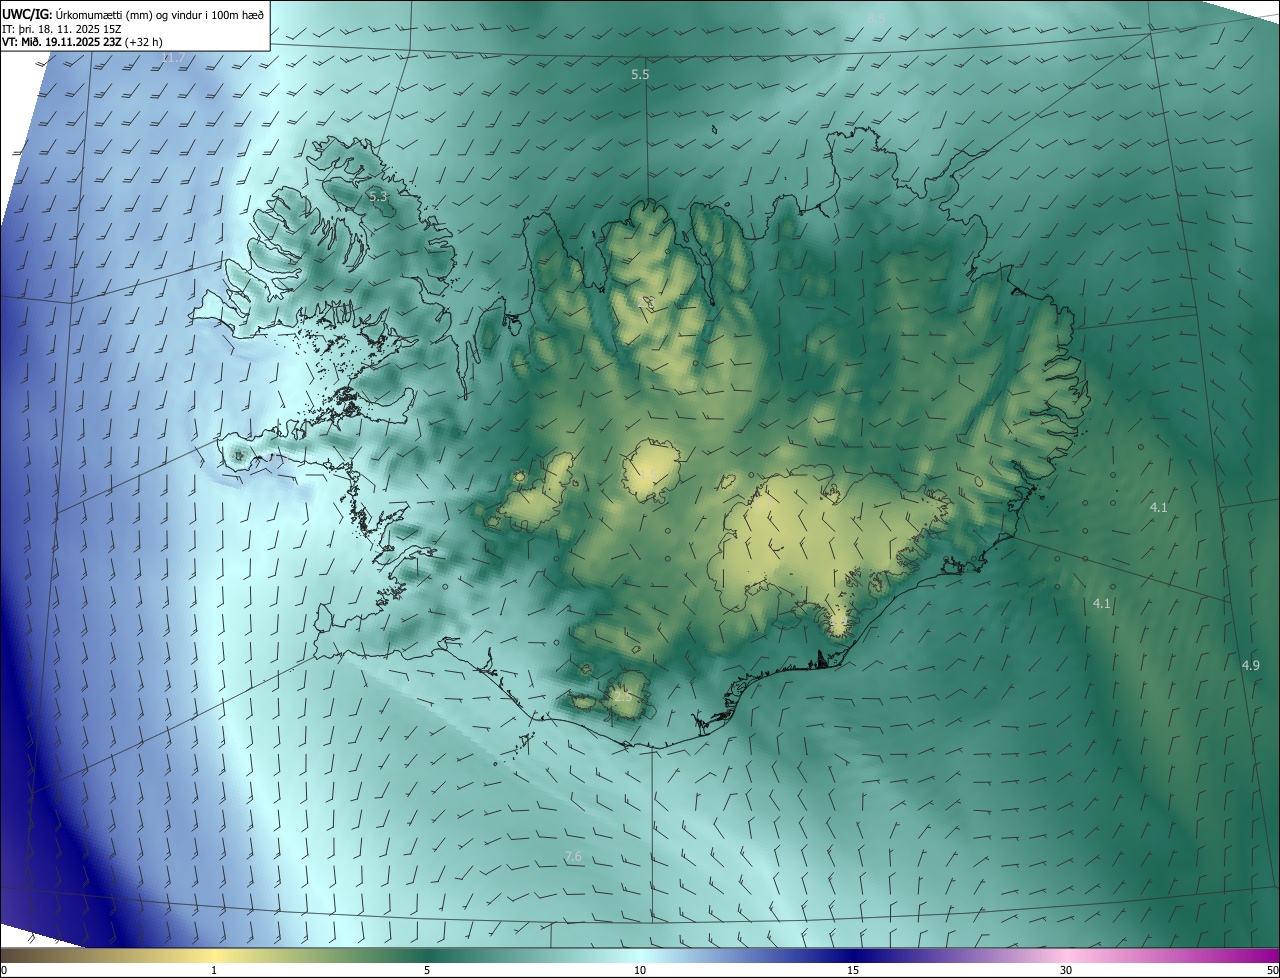
Task: Click the 11.7 value label on the map
Action: tap(173, 58)
